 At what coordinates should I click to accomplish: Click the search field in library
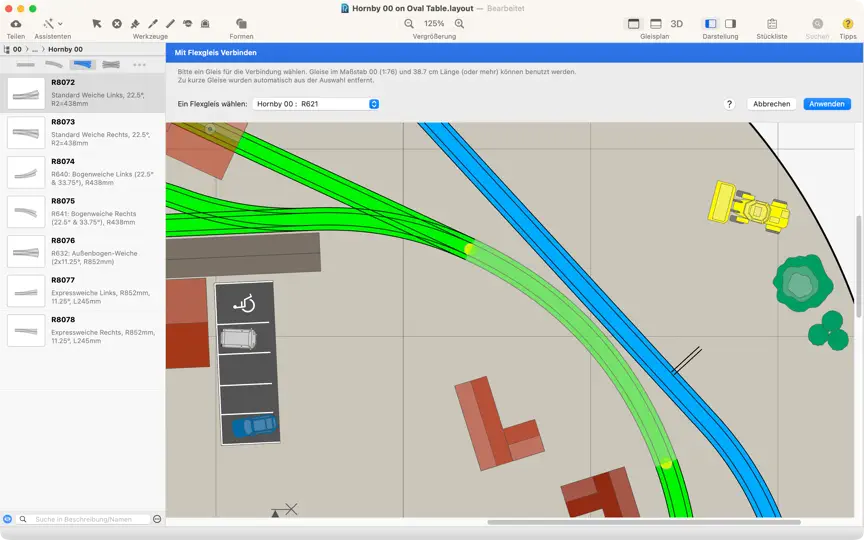pyautogui.click(x=83, y=519)
